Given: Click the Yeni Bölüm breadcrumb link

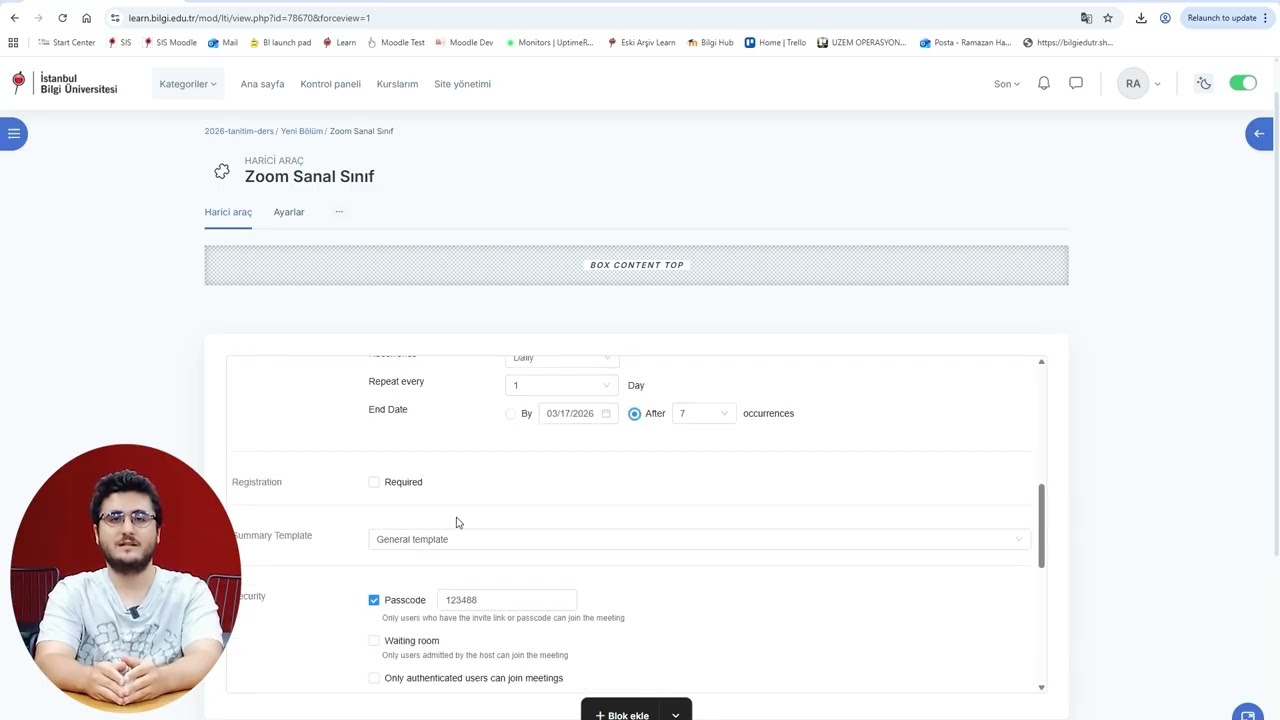Looking at the screenshot, I should click(x=302, y=131).
